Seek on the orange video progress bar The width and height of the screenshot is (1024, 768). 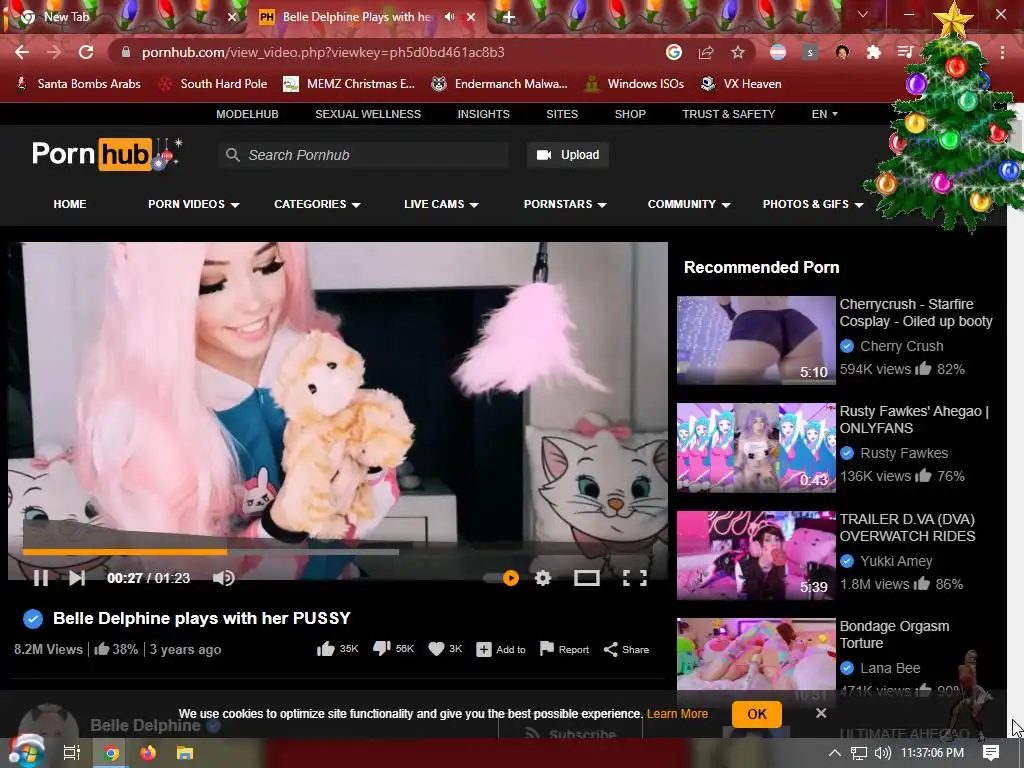pyautogui.click(x=210, y=552)
